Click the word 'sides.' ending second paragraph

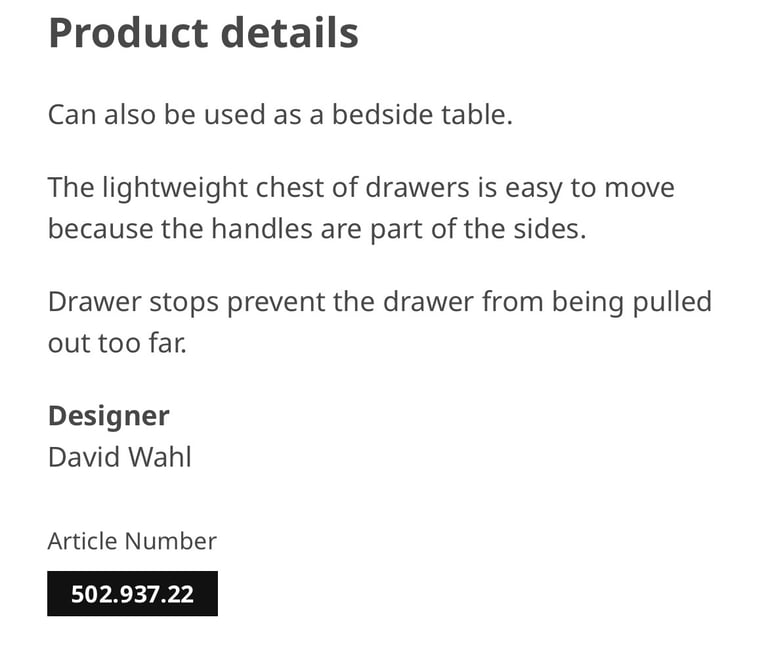[550, 229]
